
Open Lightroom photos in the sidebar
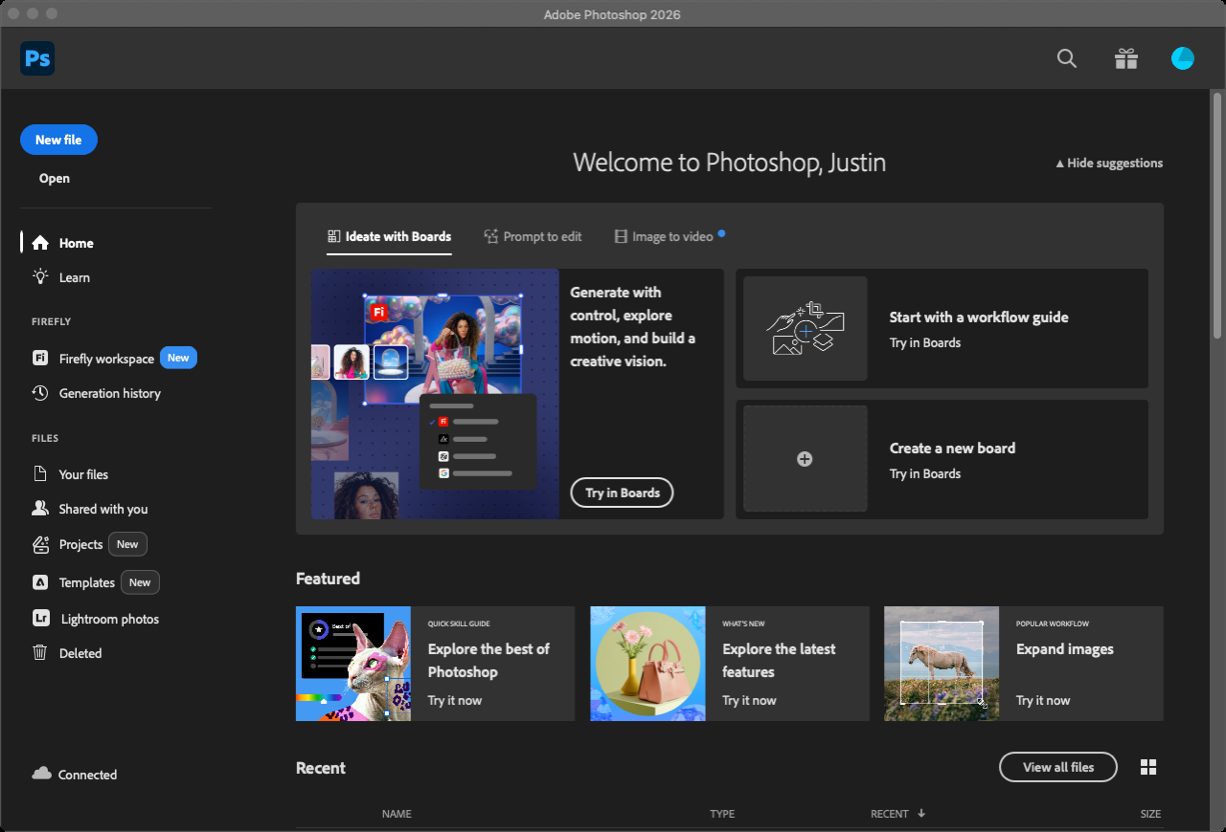coord(110,619)
